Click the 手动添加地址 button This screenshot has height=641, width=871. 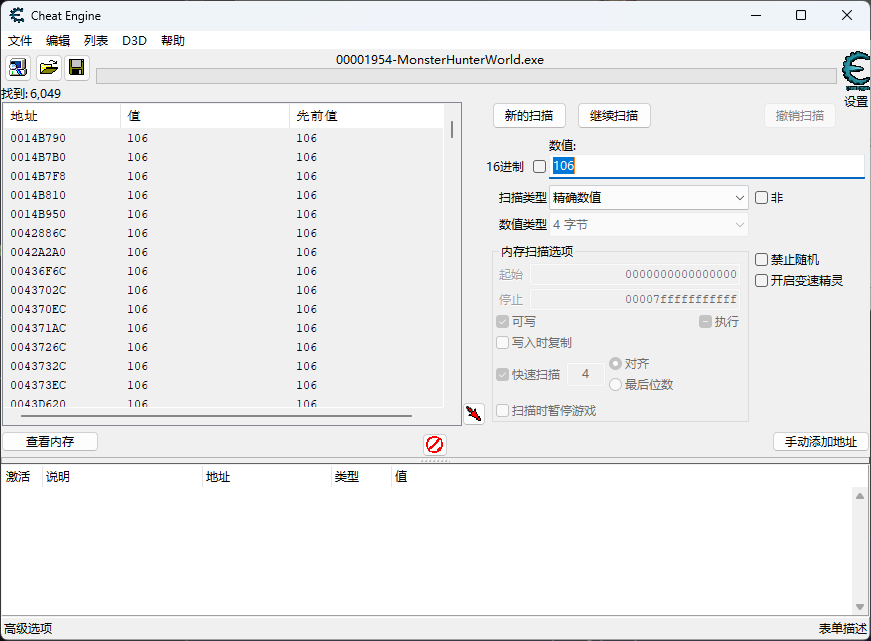tap(820, 442)
